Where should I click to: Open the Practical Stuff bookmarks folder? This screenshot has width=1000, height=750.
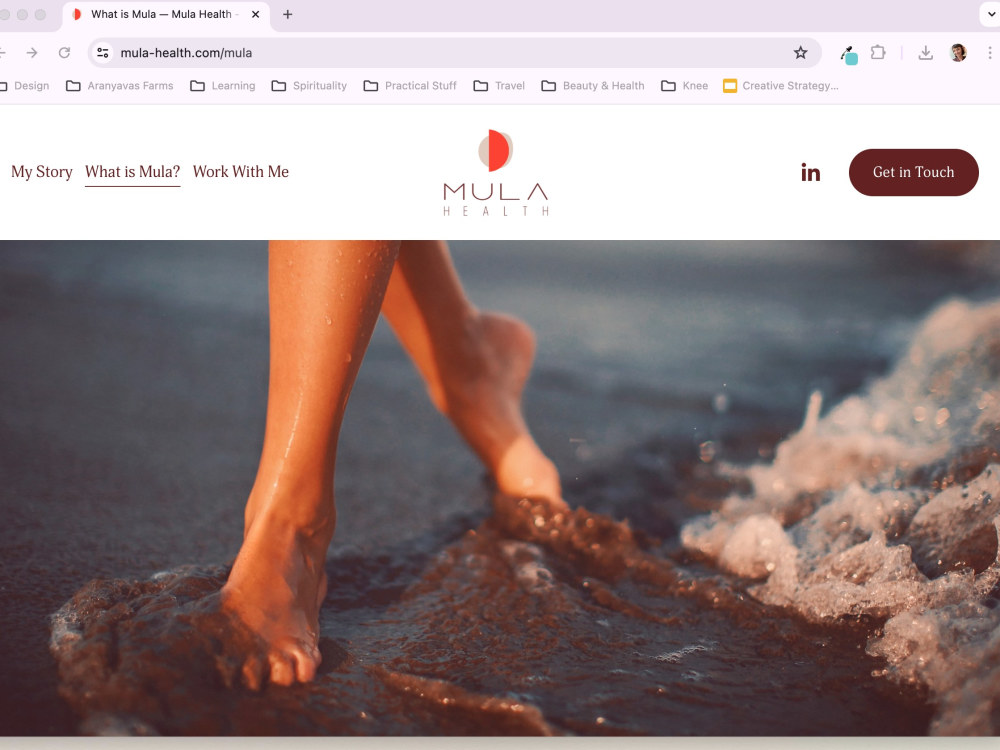click(x=410, y=85)
